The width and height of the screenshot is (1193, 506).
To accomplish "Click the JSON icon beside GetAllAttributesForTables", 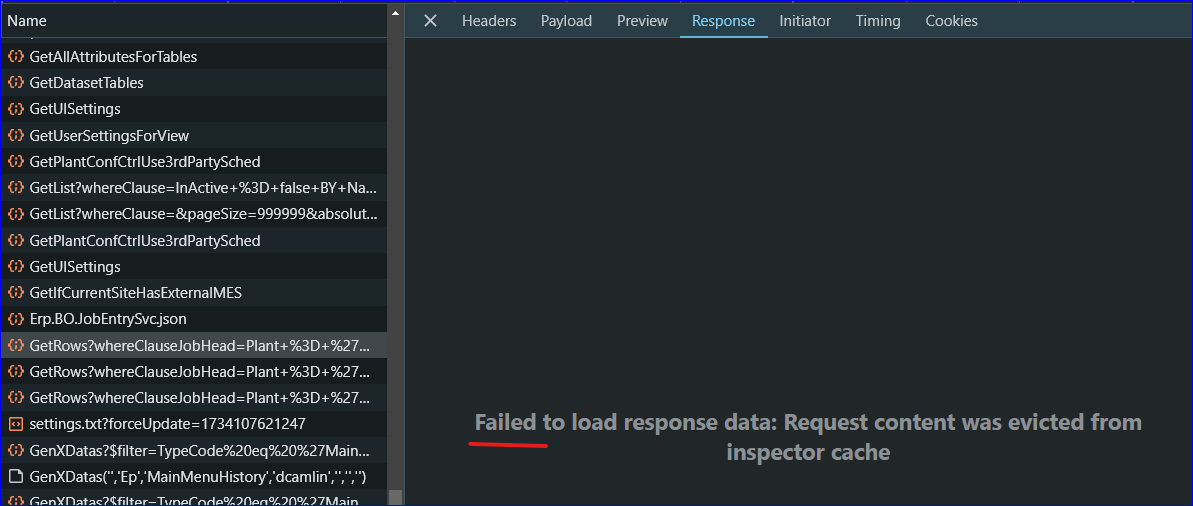I will click(14, 56).
